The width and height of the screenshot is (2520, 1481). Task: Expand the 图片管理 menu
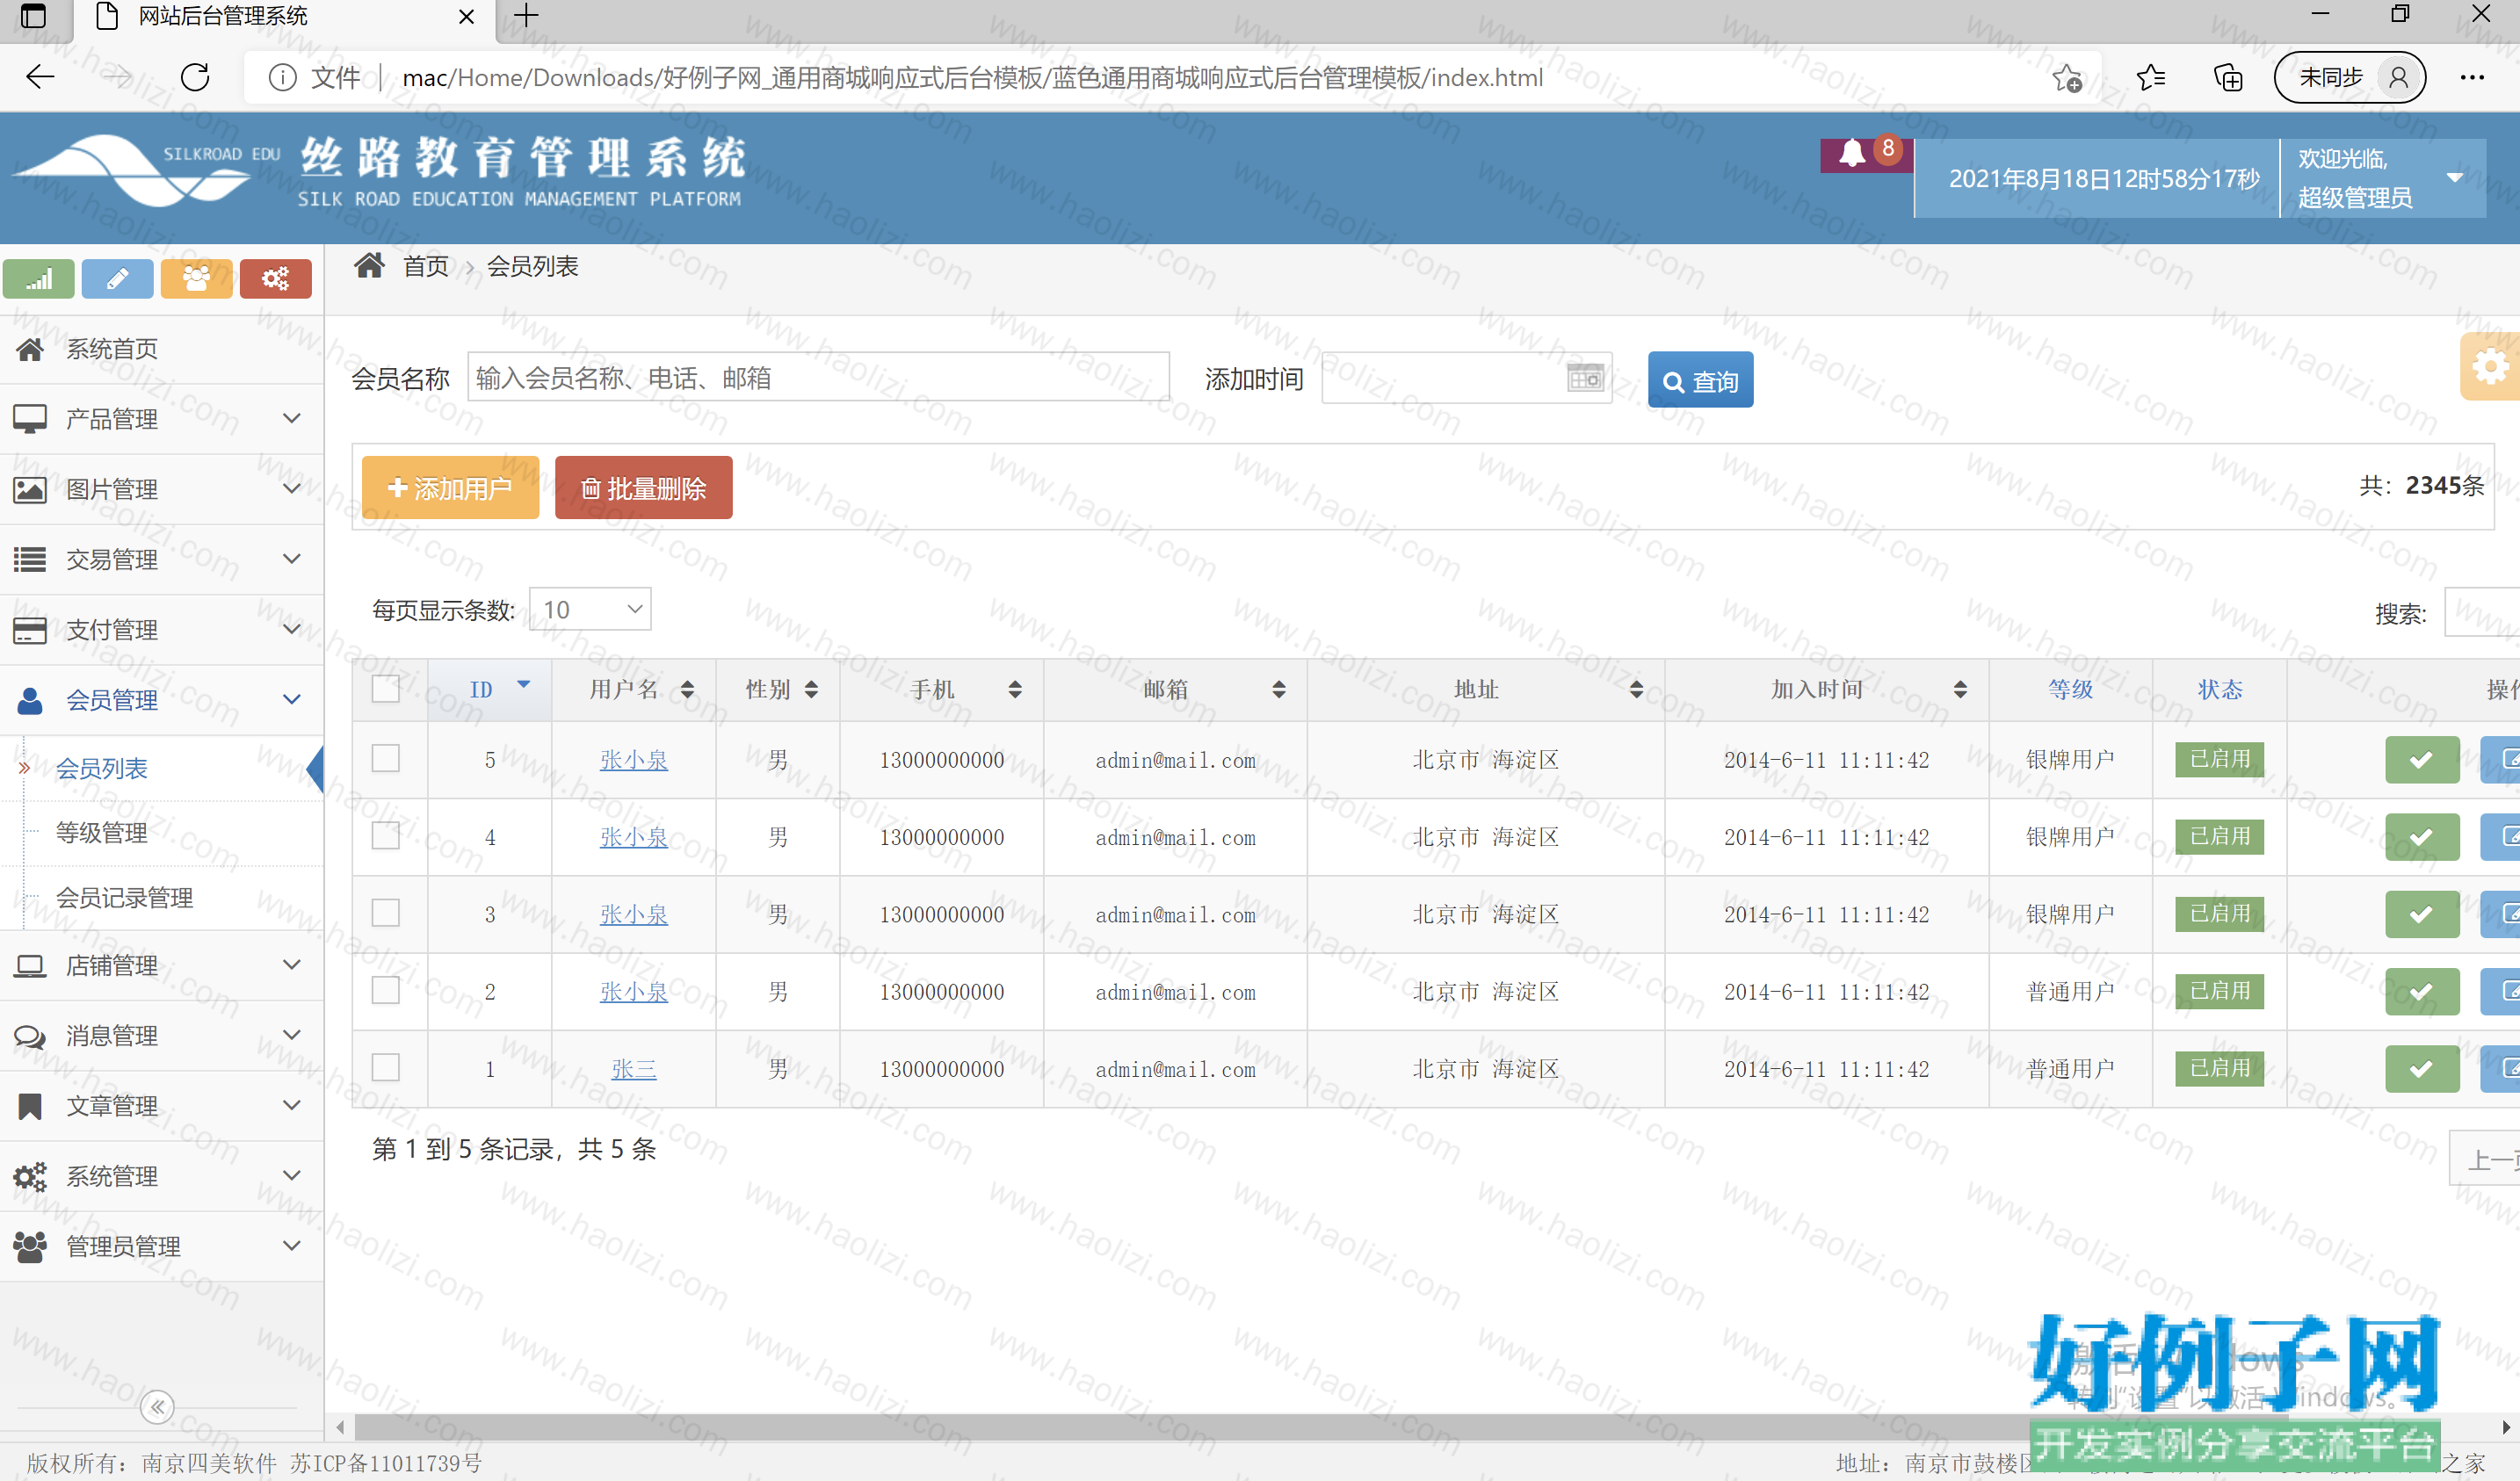coord(161,489)
